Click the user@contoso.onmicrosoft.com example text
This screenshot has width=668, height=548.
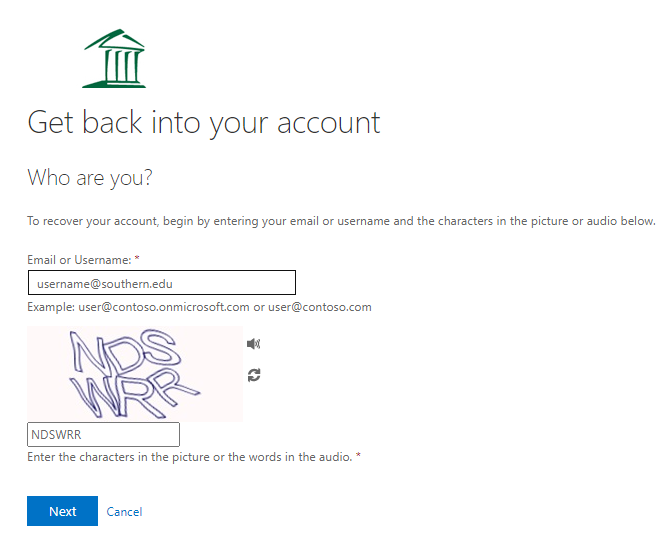pos(164,307)
